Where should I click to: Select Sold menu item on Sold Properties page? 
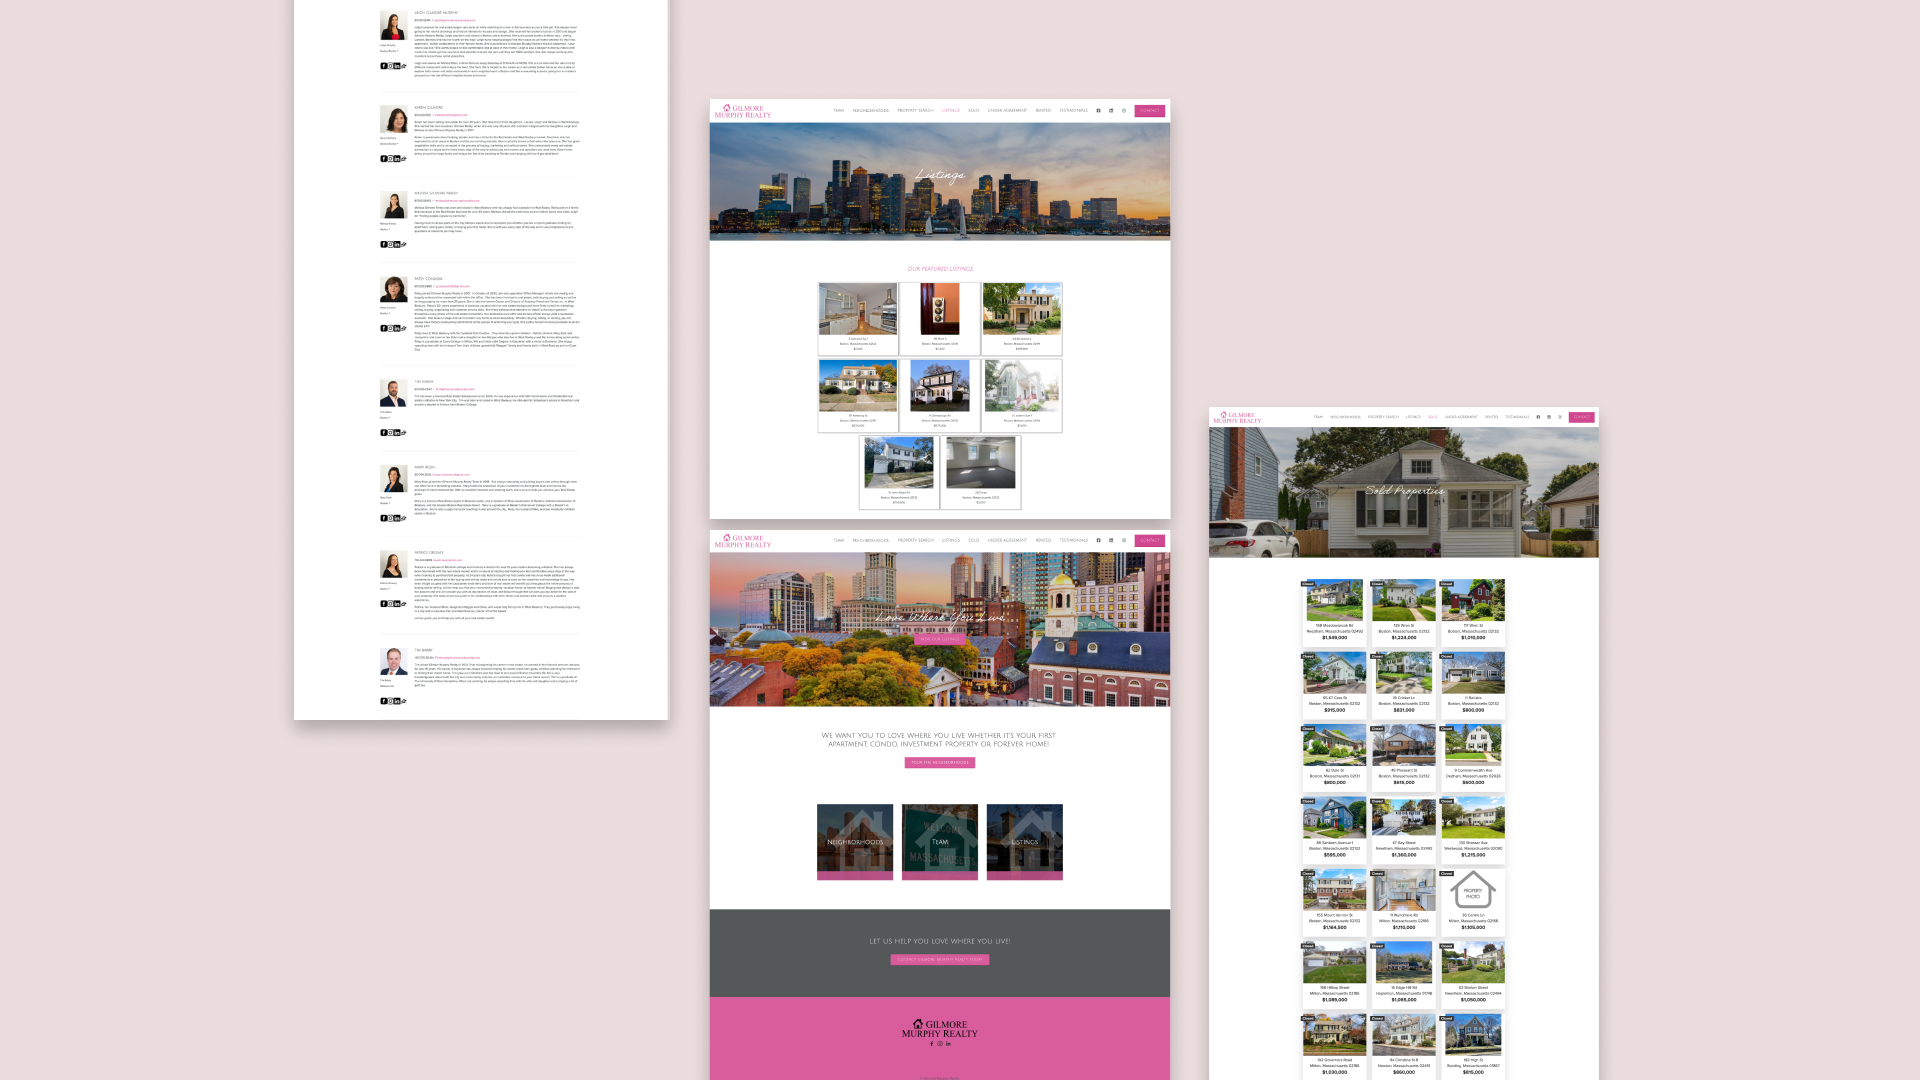1432,417
